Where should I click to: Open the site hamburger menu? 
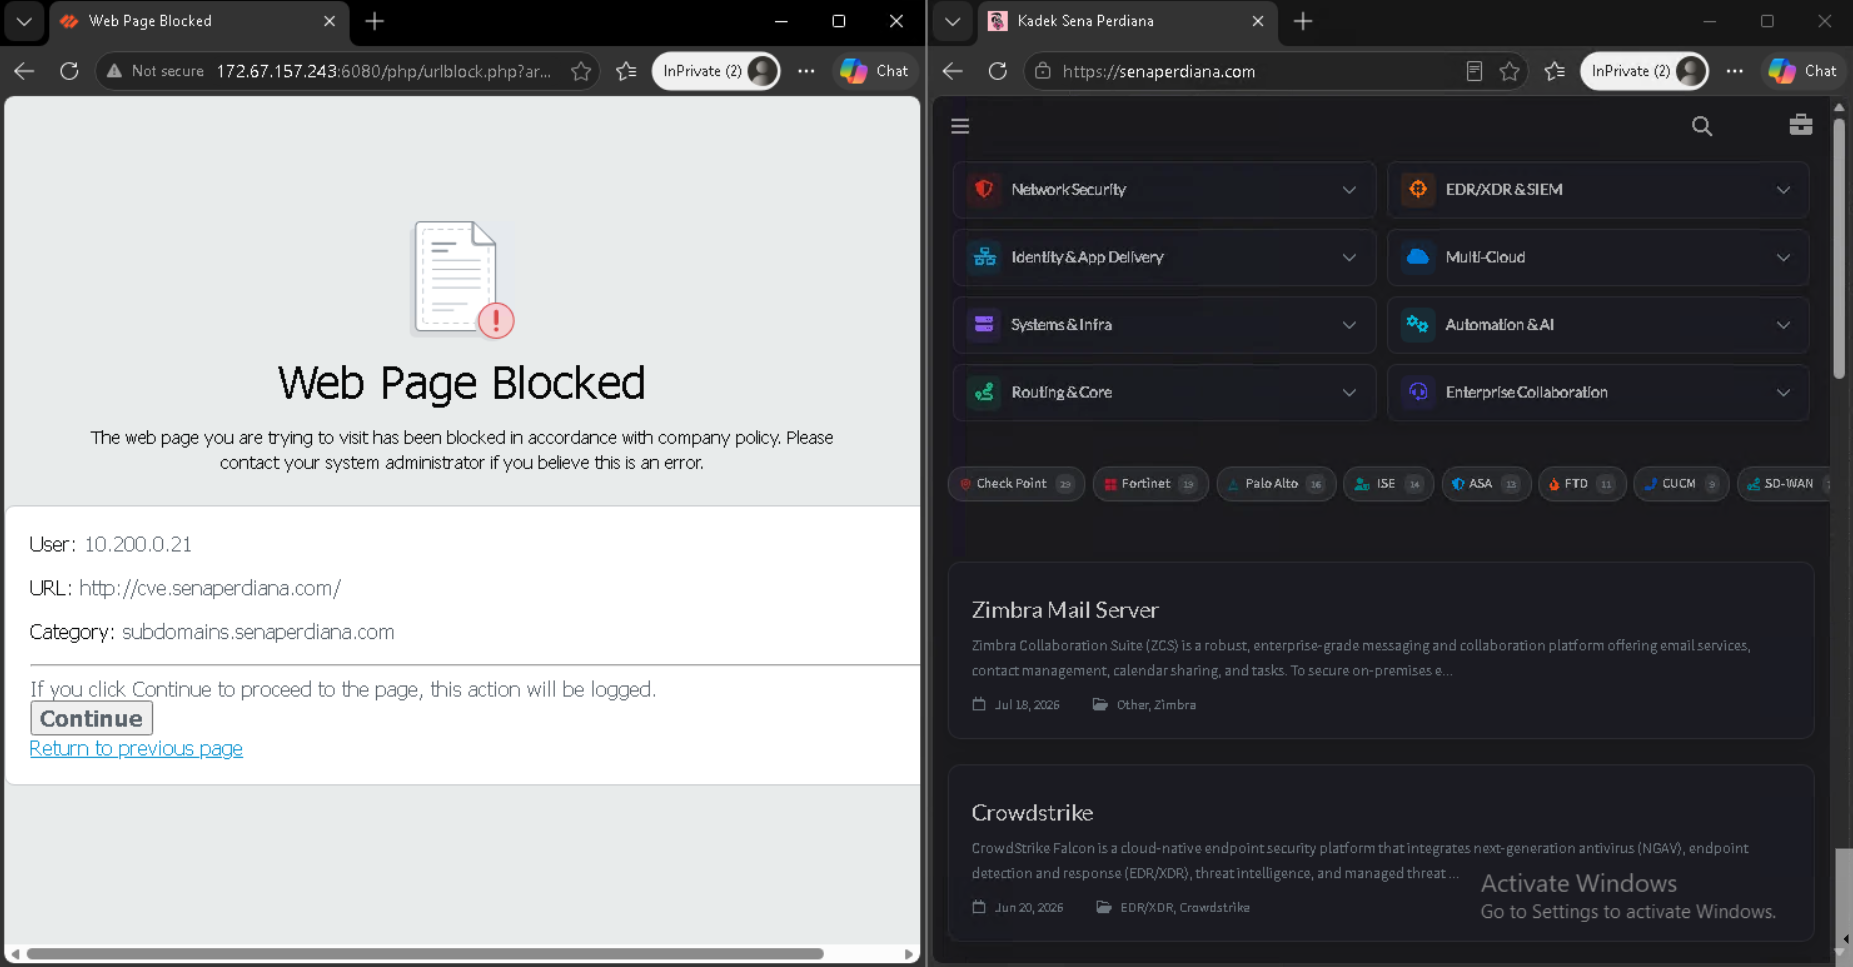[x=960, y=126]
